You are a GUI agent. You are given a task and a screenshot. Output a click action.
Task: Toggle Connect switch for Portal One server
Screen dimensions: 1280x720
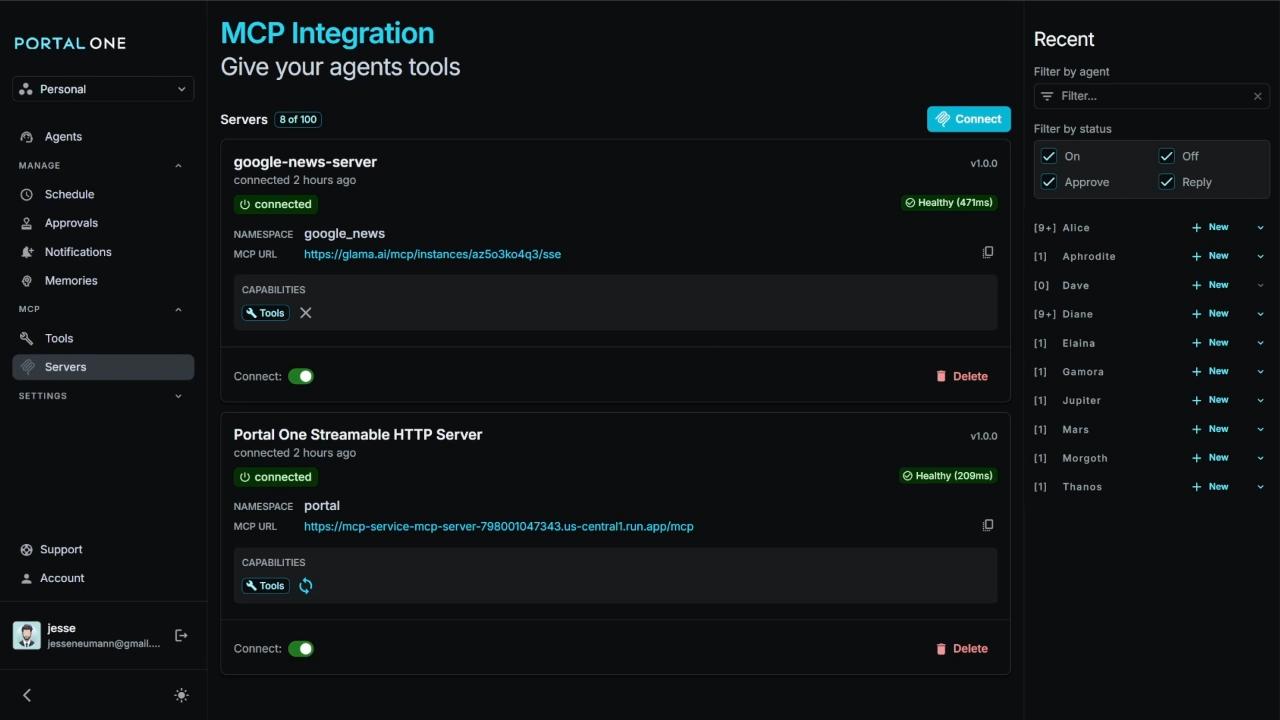(x=301, y=649)
